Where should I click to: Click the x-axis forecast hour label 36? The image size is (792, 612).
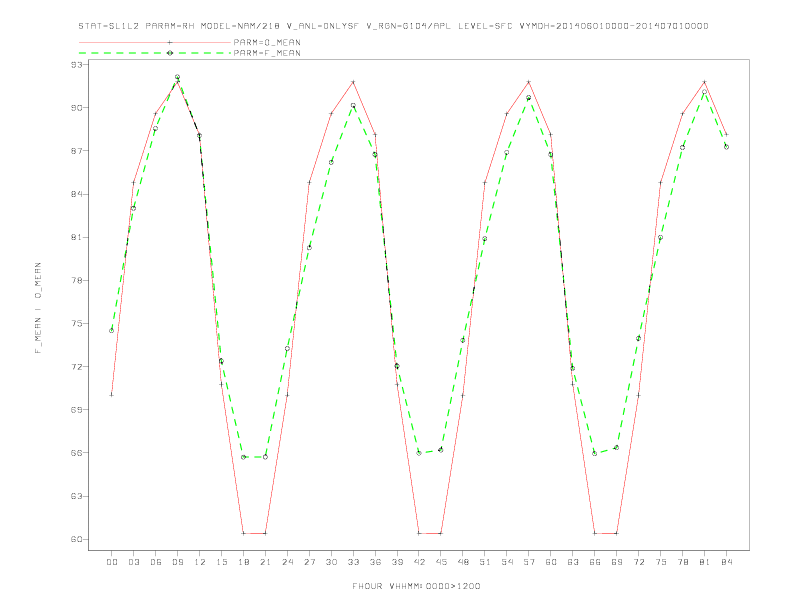coord(375,562)
